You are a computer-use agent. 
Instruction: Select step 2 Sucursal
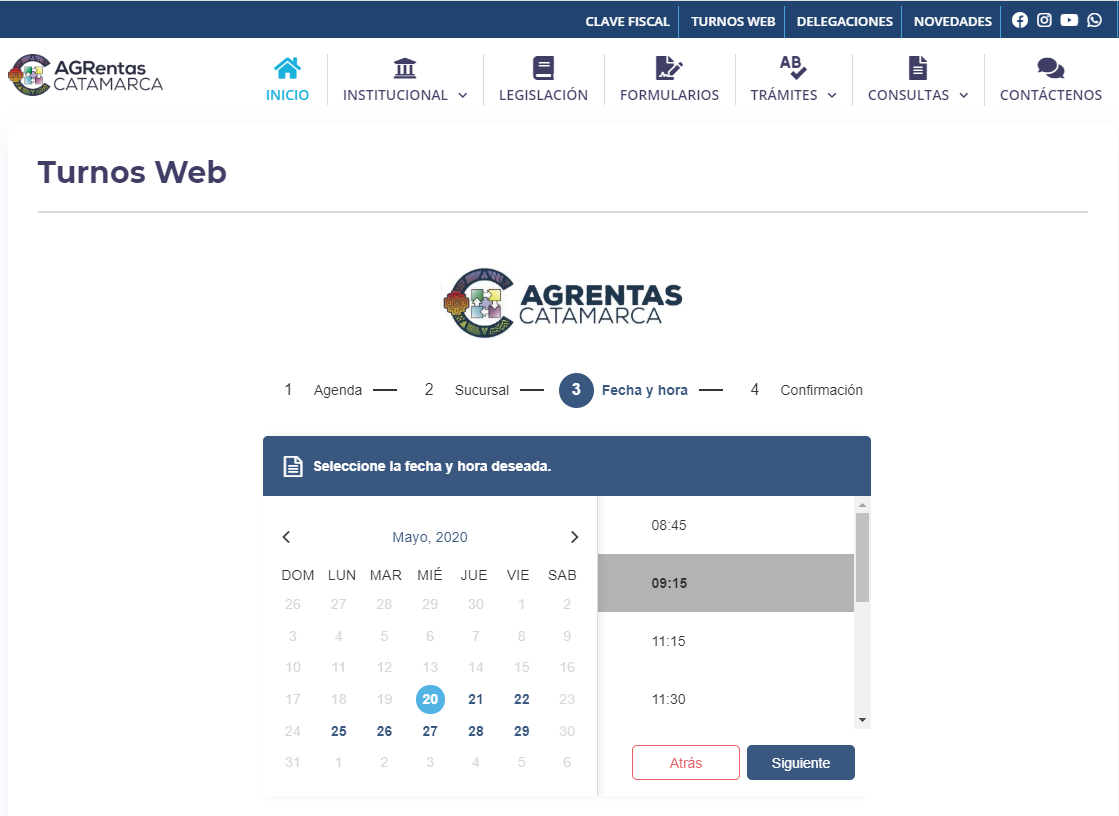(x=466, y=390)
